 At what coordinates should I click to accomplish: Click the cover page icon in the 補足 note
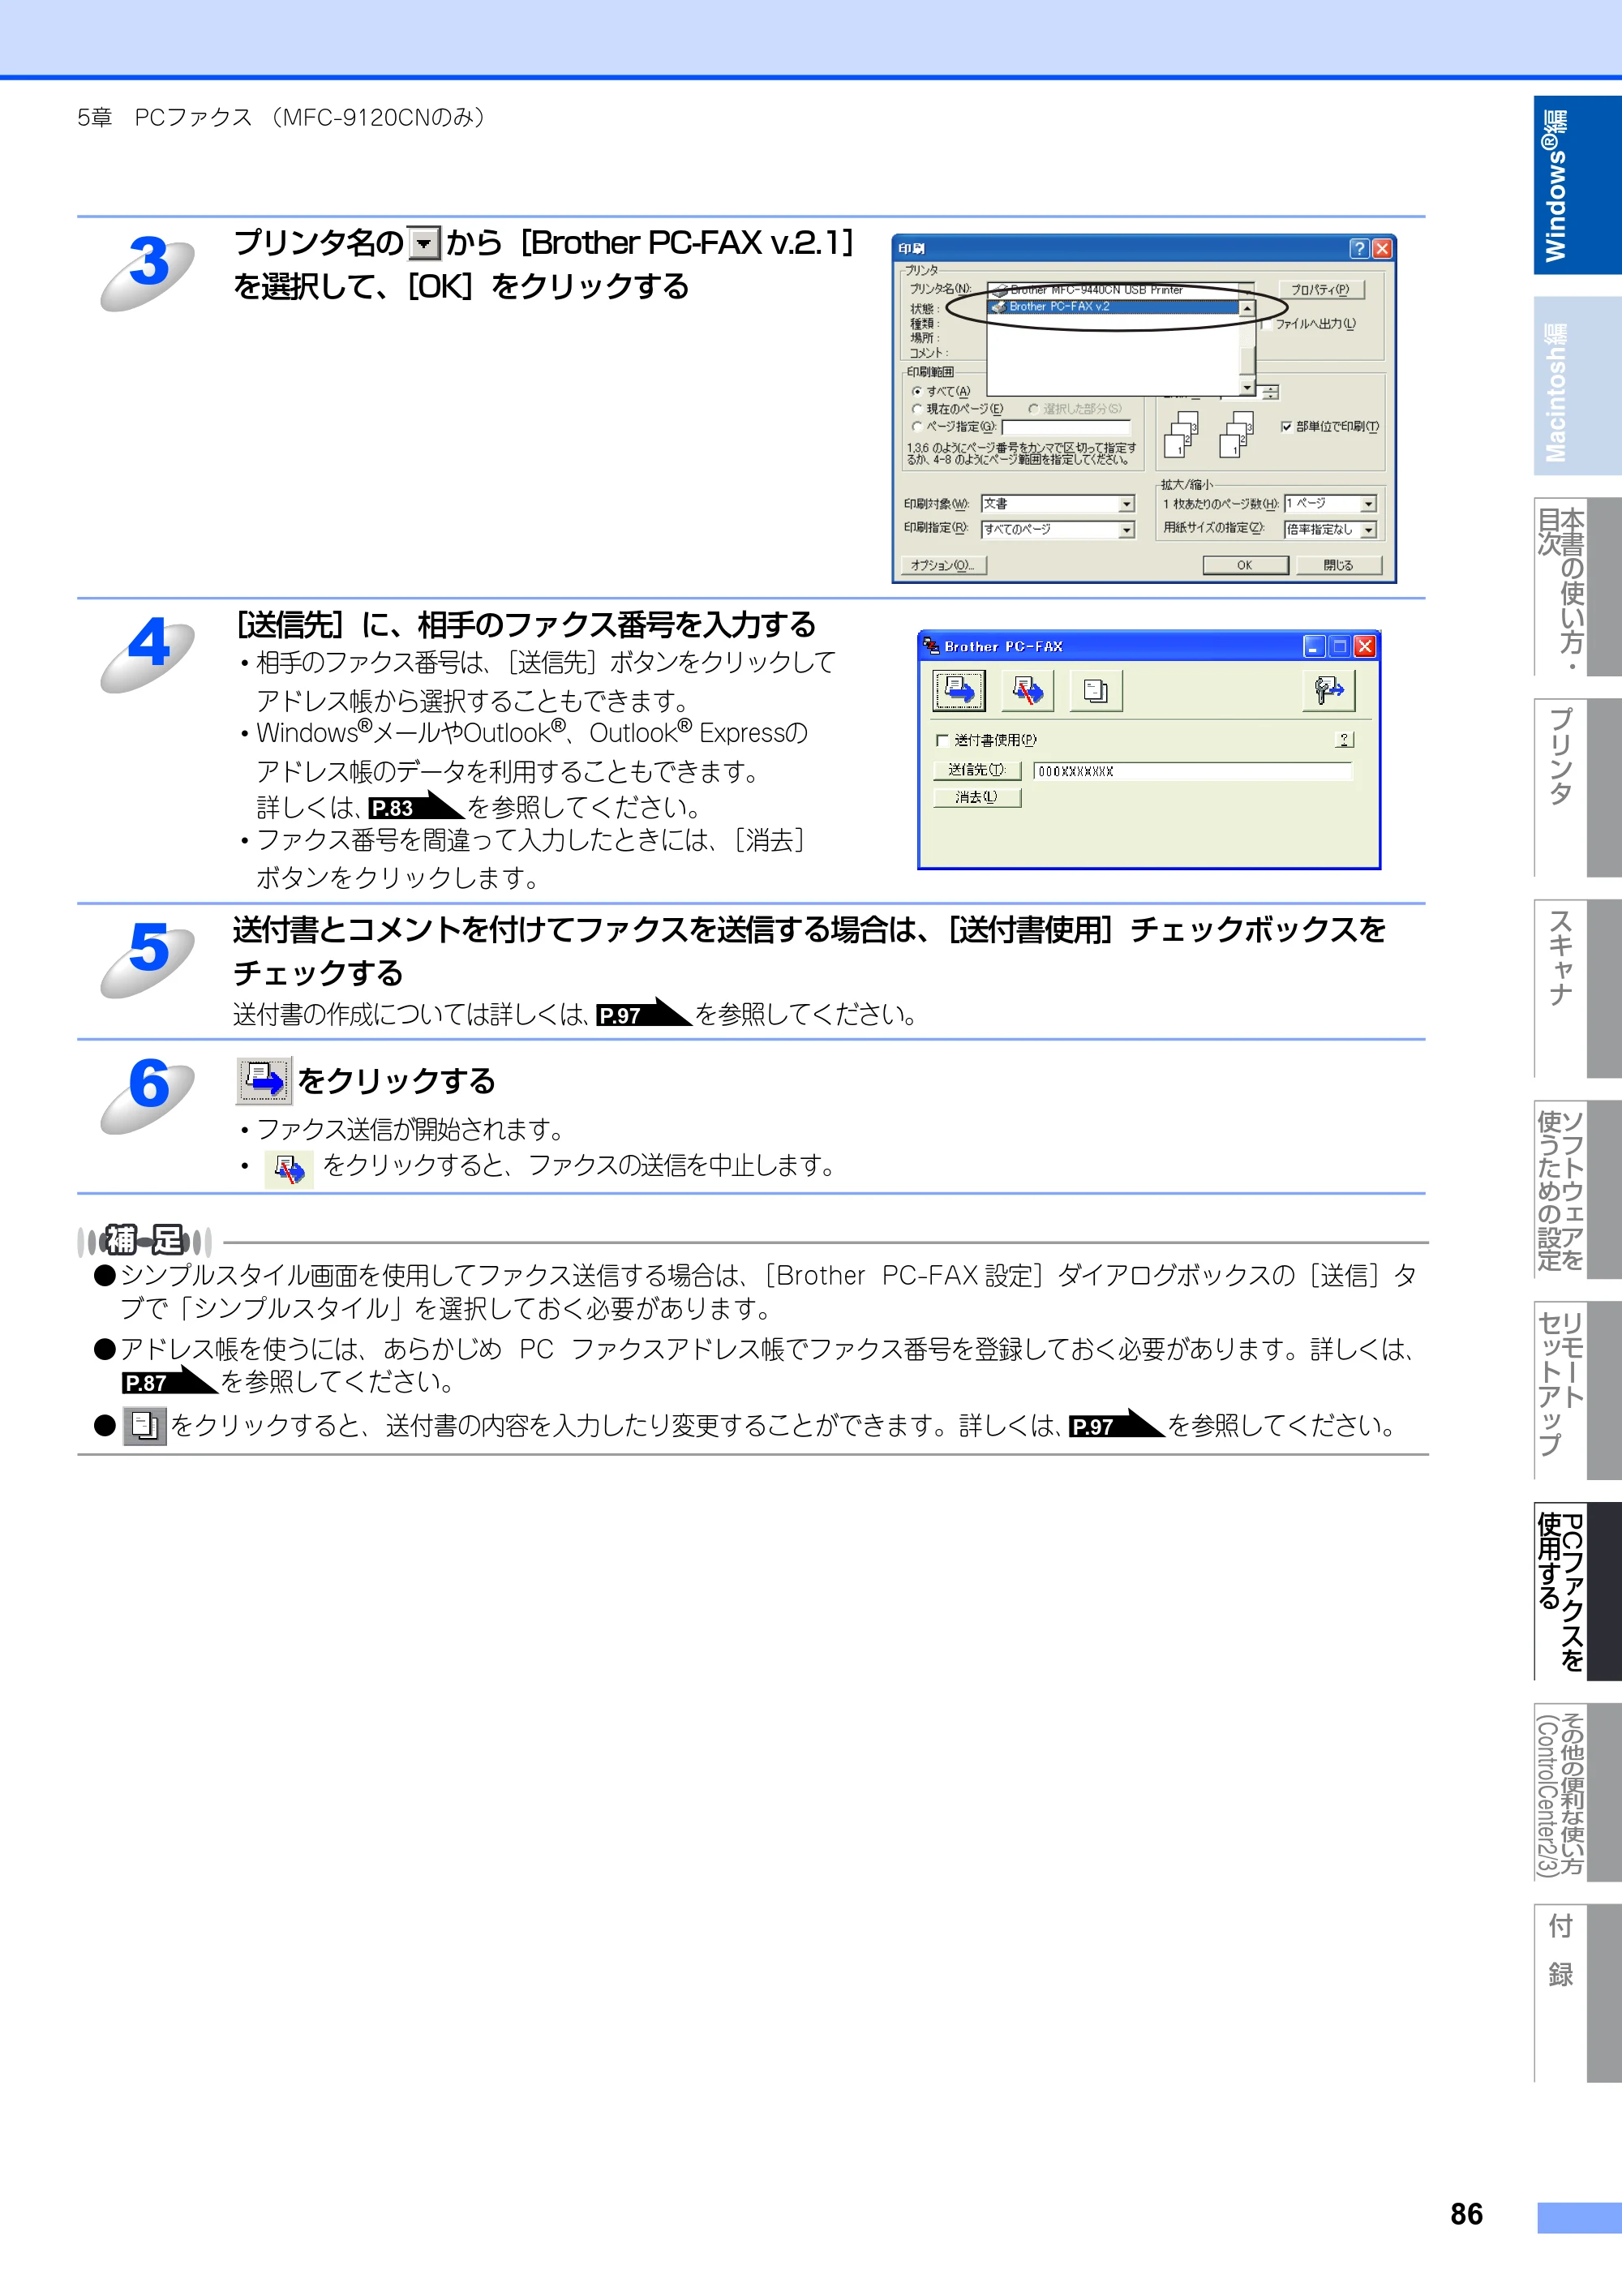(x=145, y=1425)
